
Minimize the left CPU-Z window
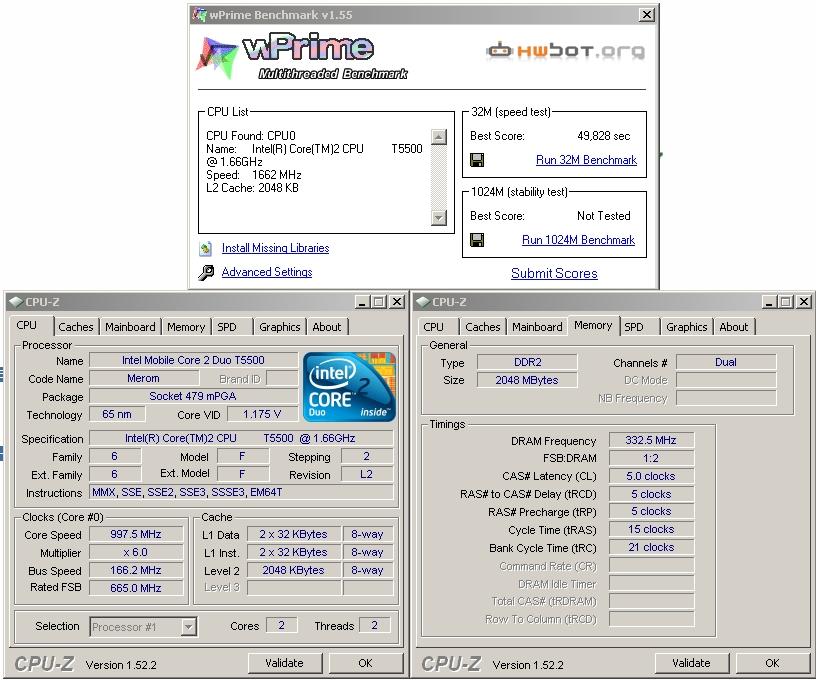click(x=363, y=302)
